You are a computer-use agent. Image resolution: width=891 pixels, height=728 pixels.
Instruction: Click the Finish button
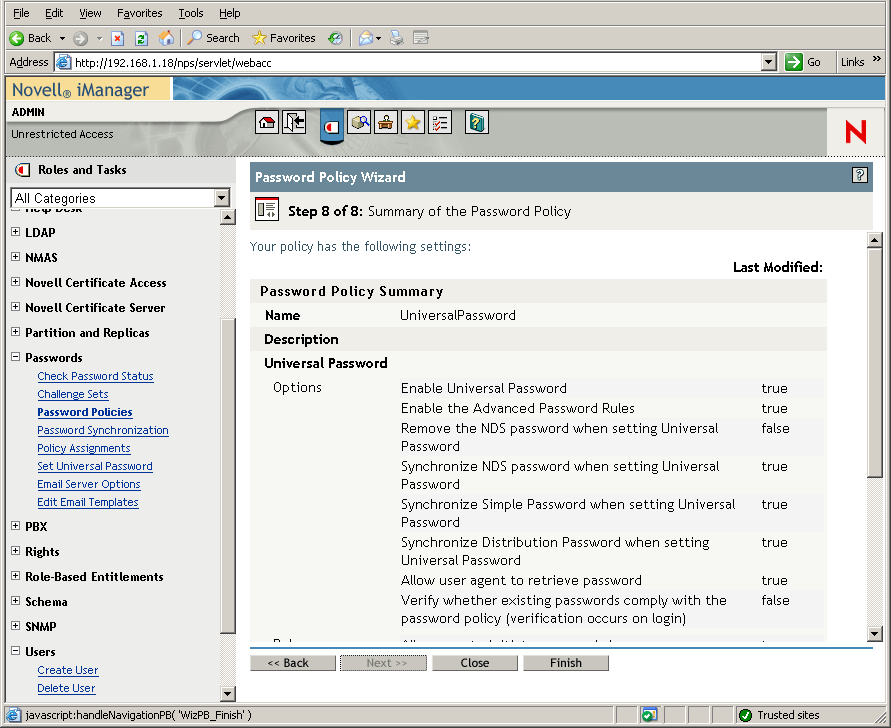coord(565,662)
